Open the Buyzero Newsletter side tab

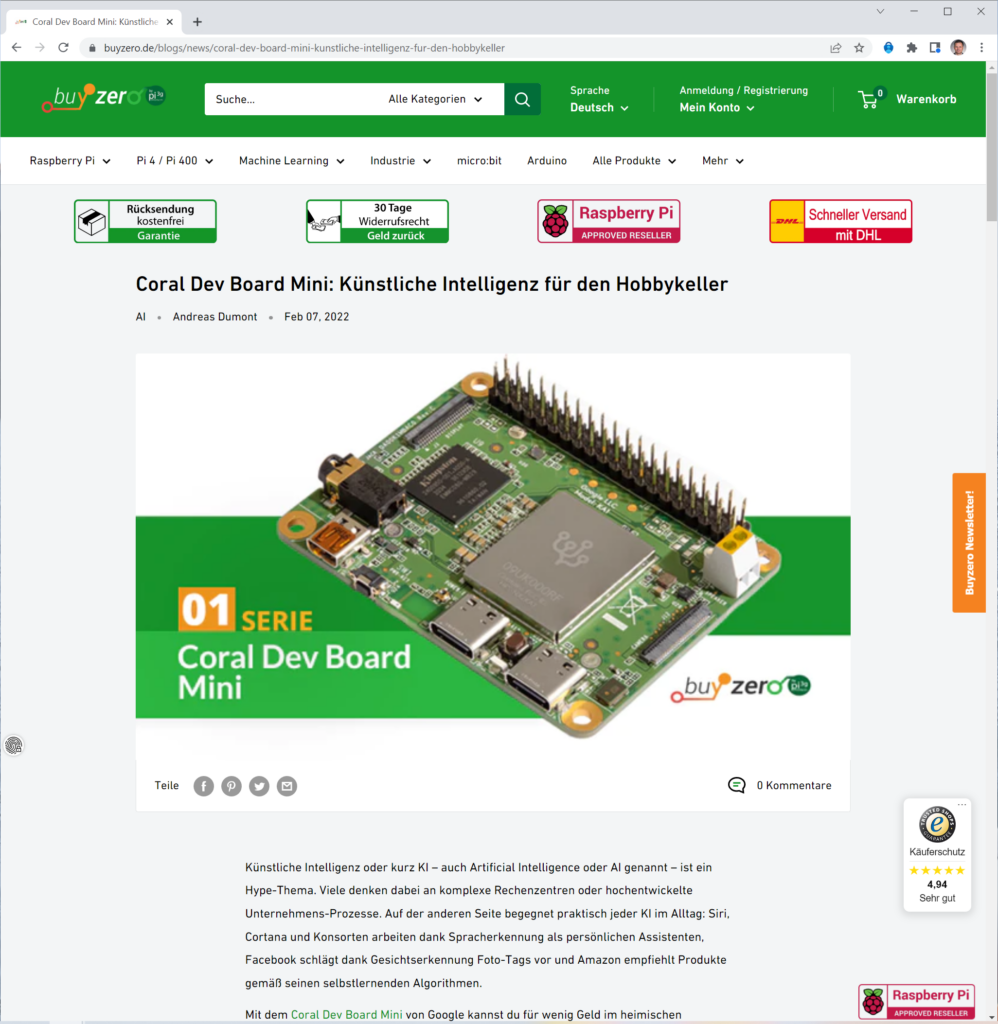[969, 543]
